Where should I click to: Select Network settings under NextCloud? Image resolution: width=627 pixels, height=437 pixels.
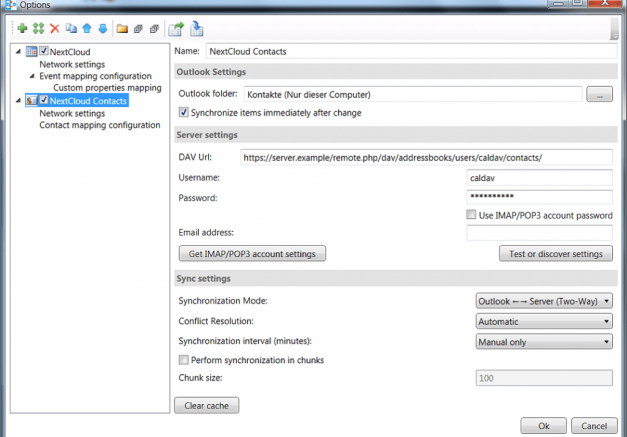click(x=72, y=64)
